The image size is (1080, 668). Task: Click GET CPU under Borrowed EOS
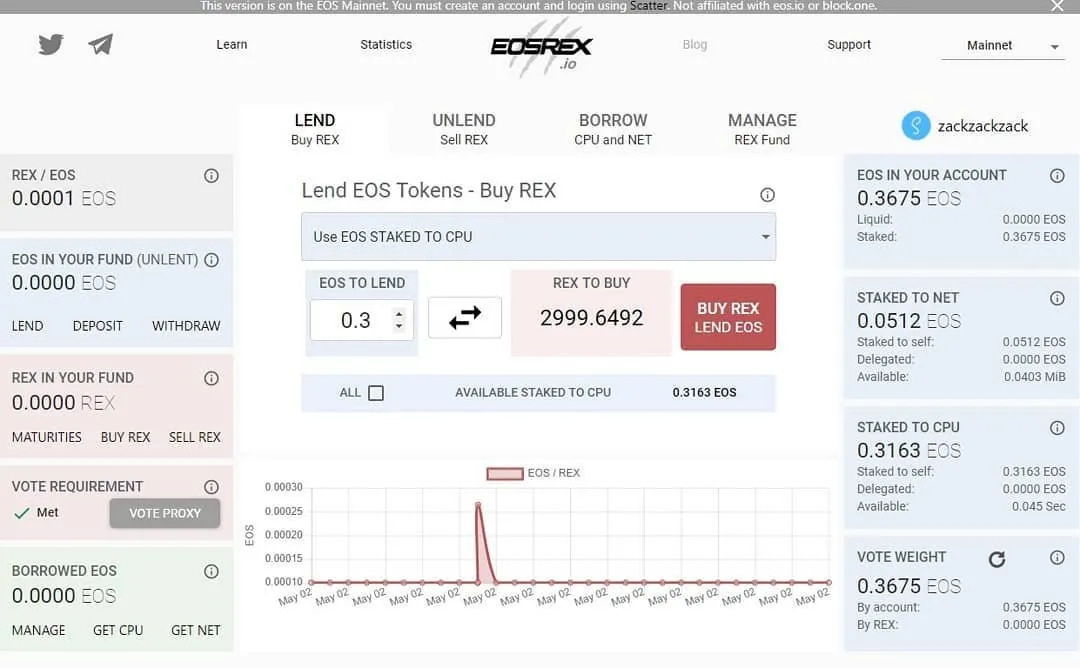(118, 630)
